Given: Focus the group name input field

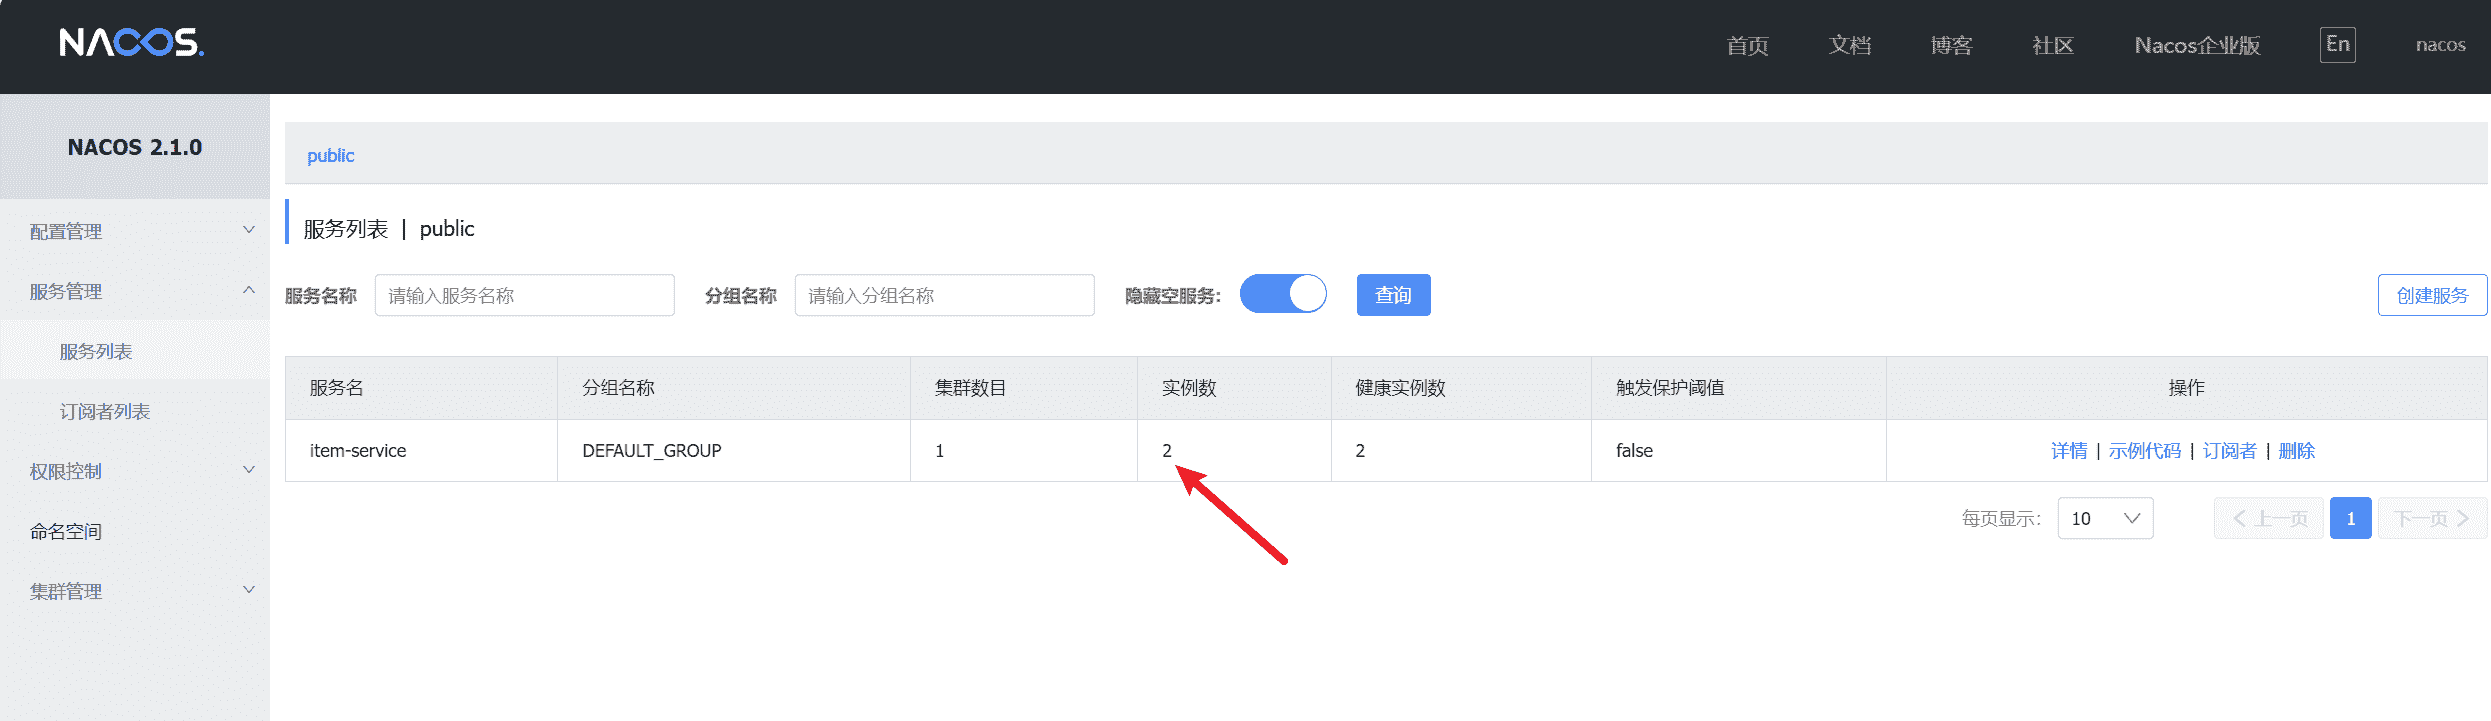Looking at the screenshot, I should [944, 295].
